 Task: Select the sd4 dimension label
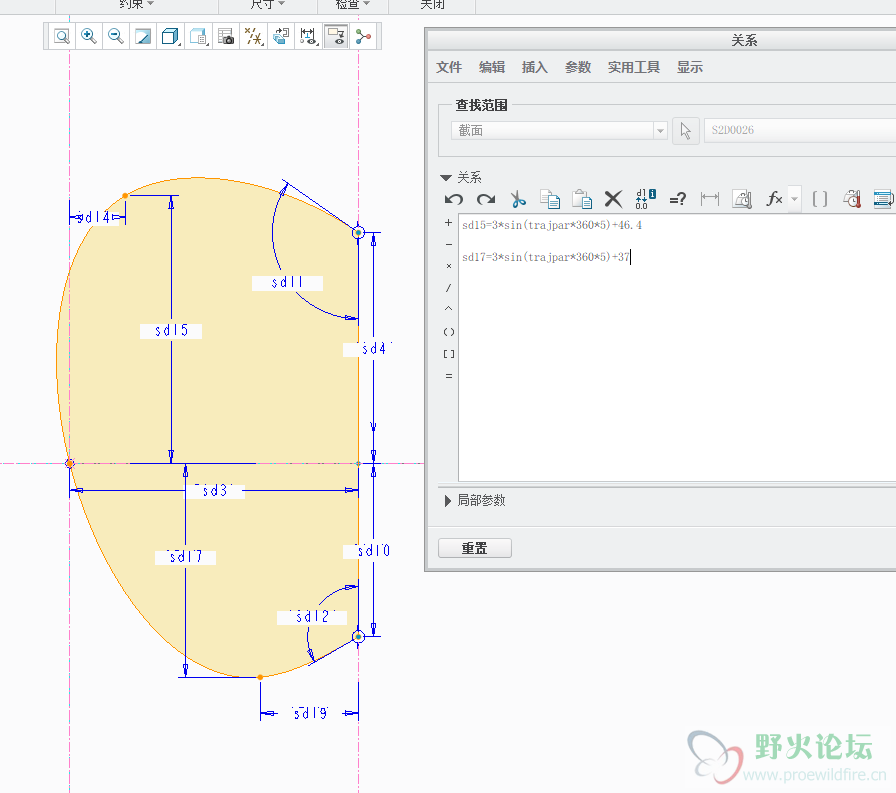[374, 349]
